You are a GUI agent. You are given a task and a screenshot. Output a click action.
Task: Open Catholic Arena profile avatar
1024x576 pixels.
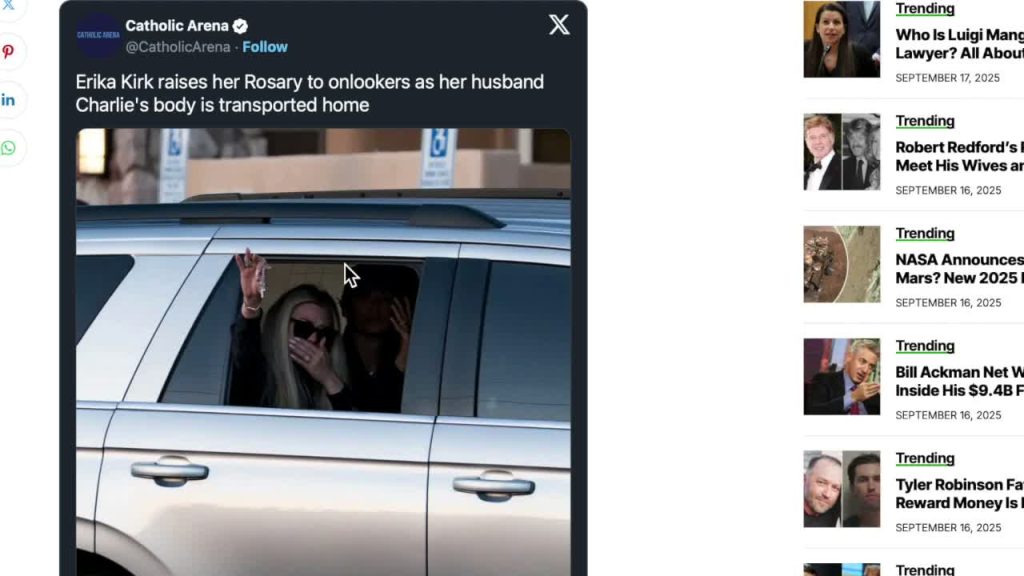click(x=99, y=35)
